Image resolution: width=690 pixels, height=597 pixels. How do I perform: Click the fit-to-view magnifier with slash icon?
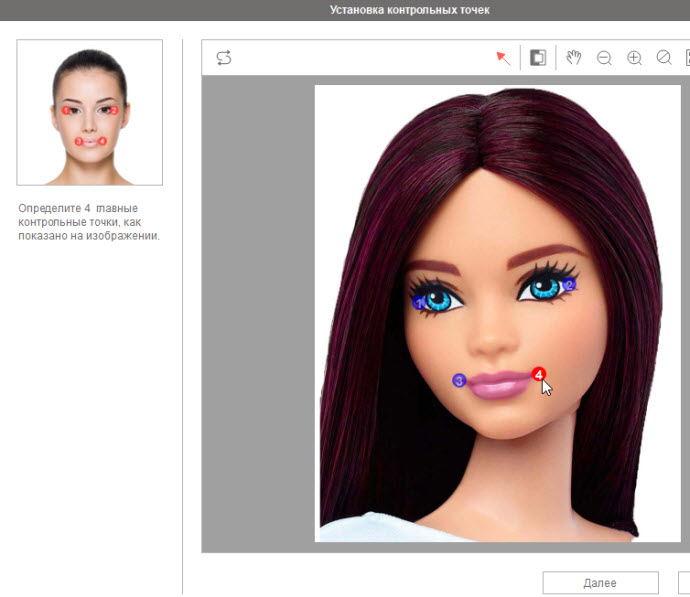point(664,58)
